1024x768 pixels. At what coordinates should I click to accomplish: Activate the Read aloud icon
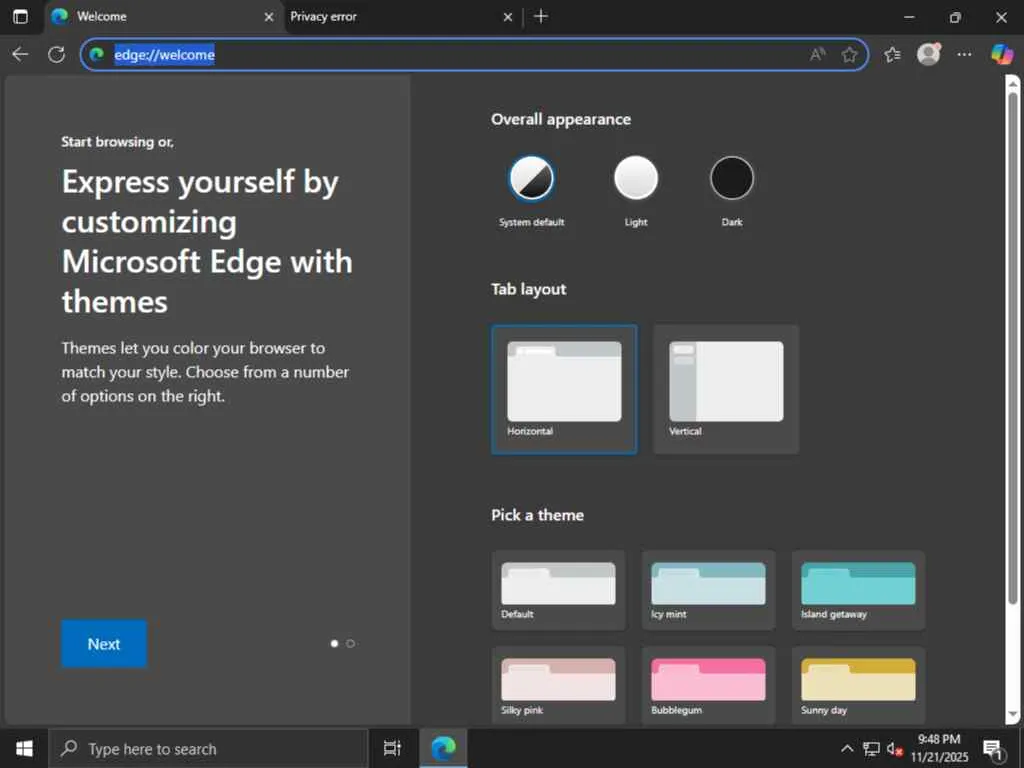coord(818,55)
